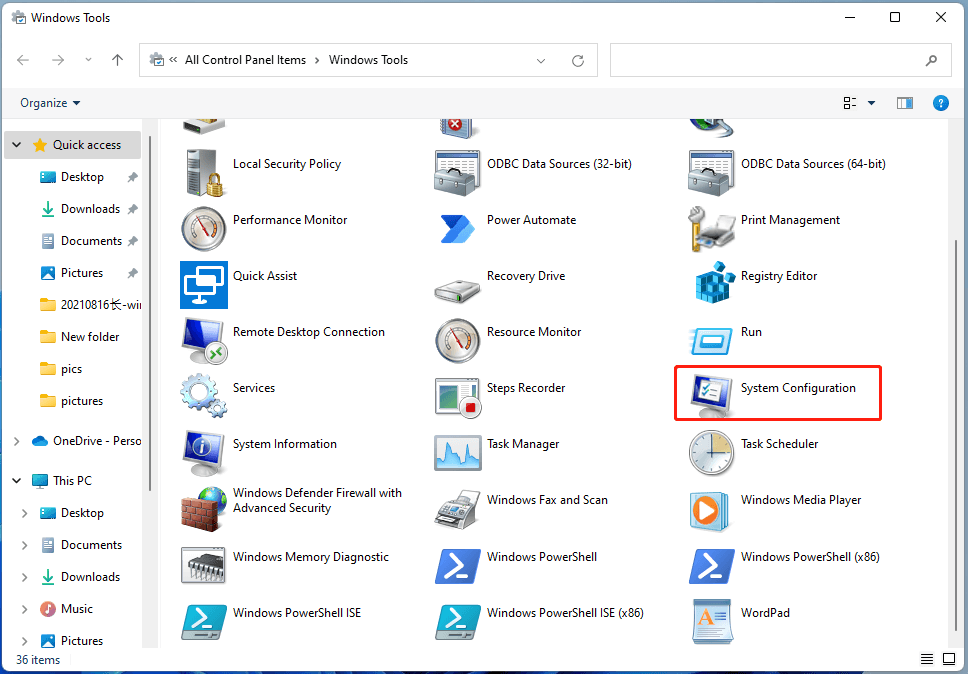
Task: Select pinned Documents in Quick access
Action: coord(91,241)
